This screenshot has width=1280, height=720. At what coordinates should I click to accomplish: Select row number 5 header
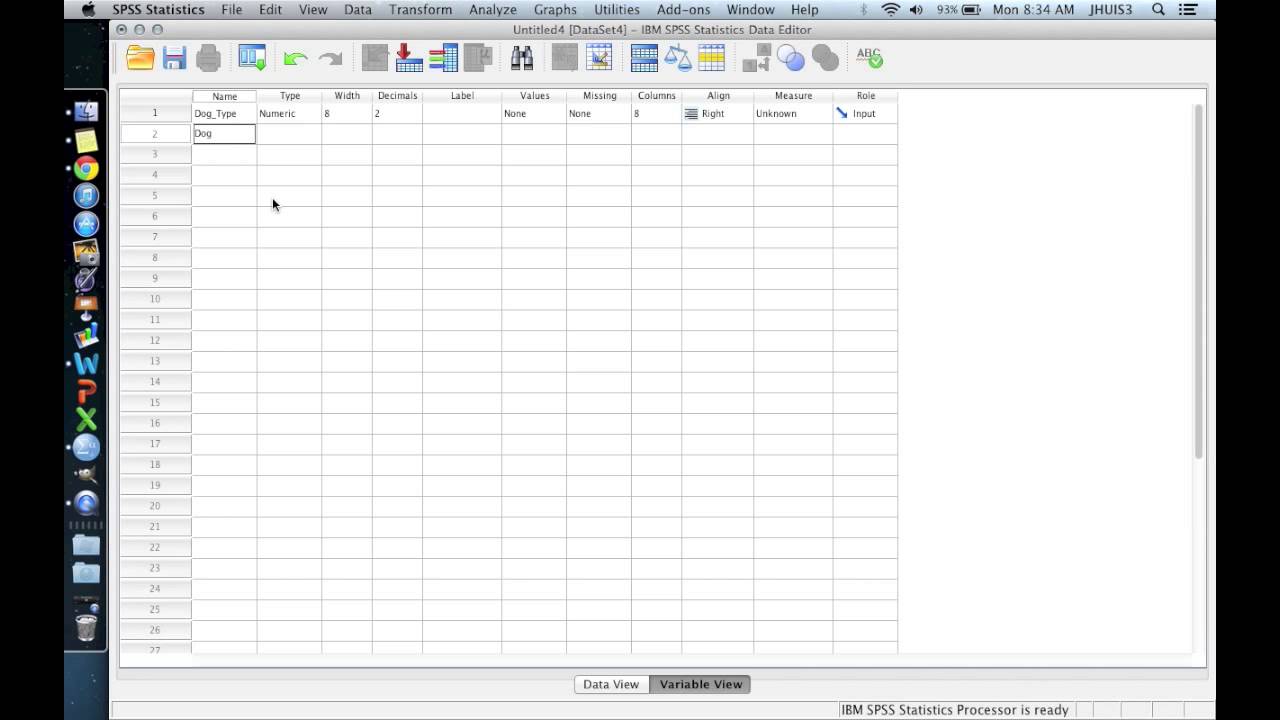(x=155, y=195)
